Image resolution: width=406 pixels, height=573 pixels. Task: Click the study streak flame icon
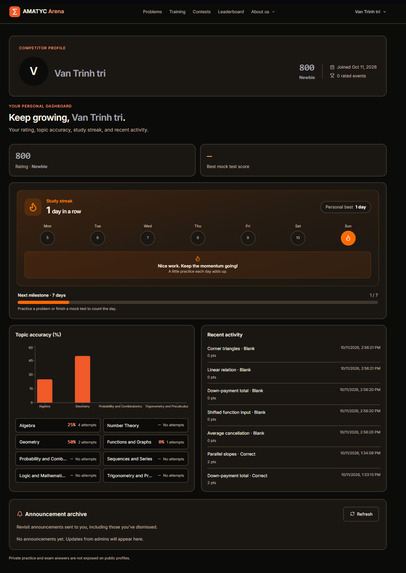click(33, 207)
